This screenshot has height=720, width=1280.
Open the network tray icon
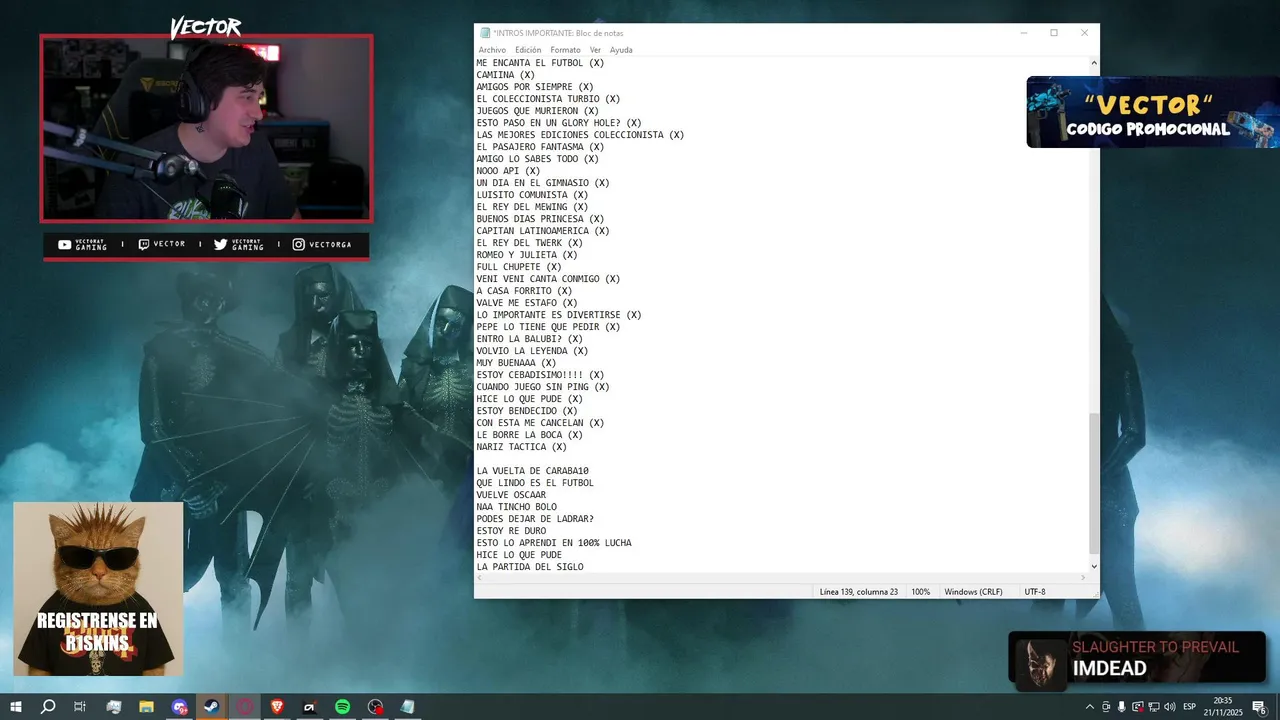[1153, 707]
